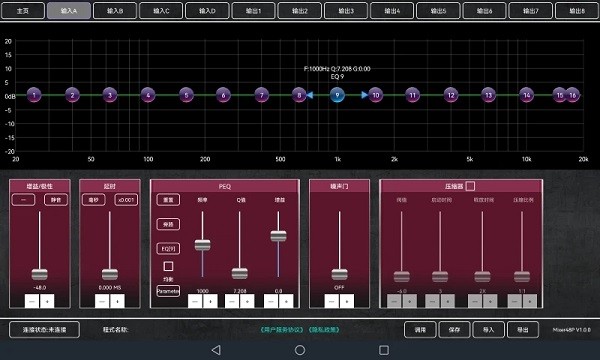Click the compressor 阈值 threshold fader handle
Image resolution: width=600 pixels, height=360 pixels.
tap(401, 276)
